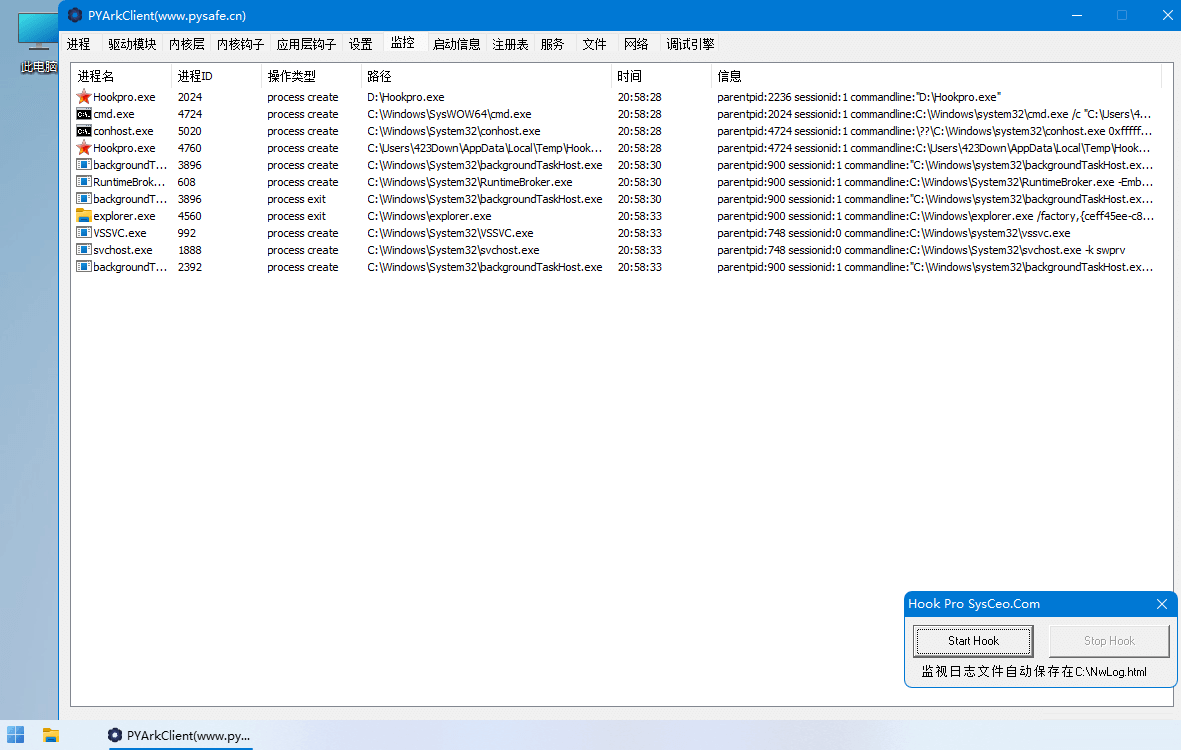Open the 设置 tab
Image resolution: width=1181 pixels, height=750 pixels.
point(361,44)
